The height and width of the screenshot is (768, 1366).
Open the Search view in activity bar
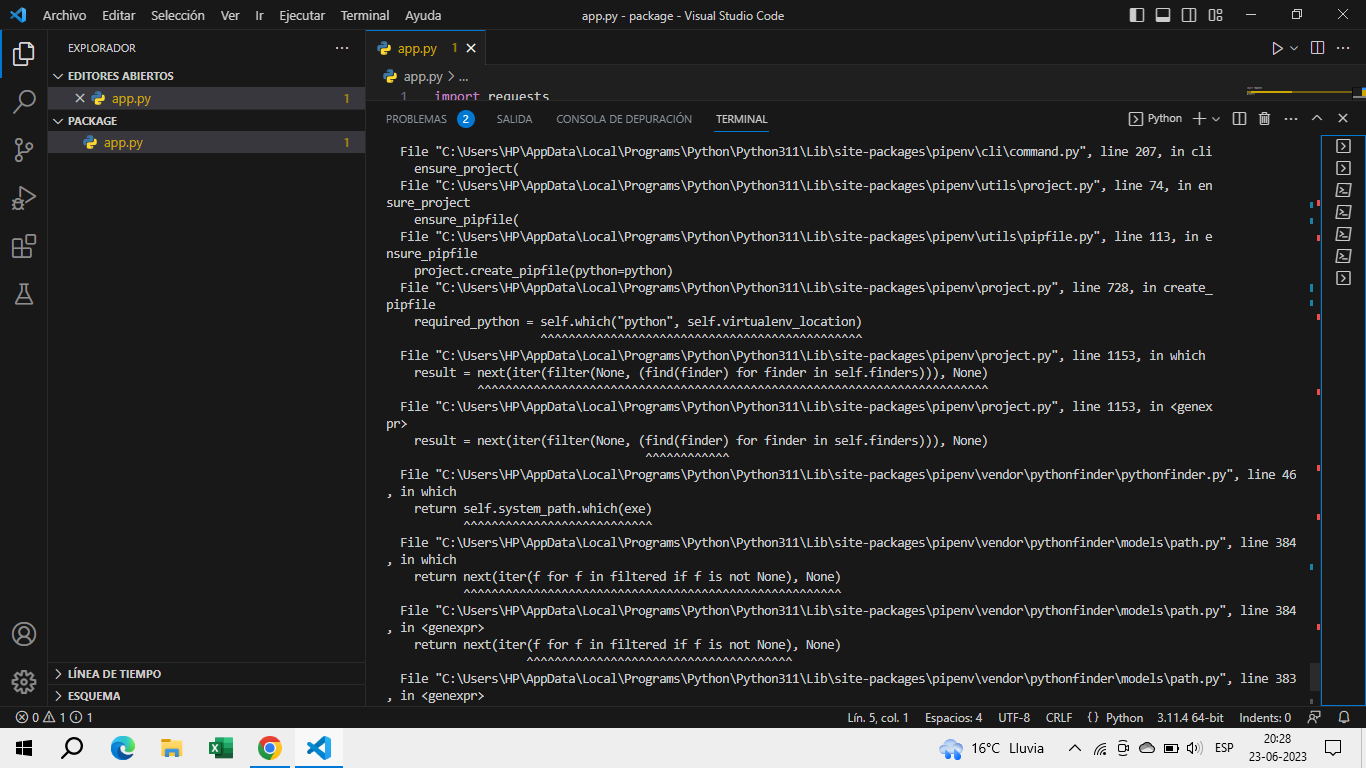(24, 102)
